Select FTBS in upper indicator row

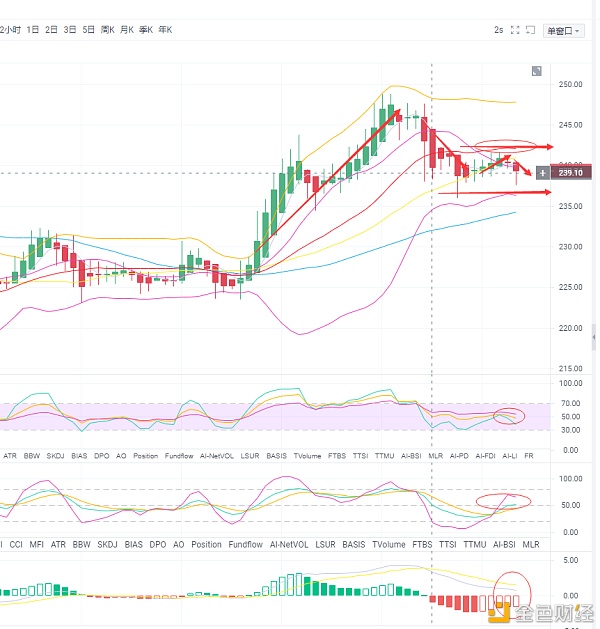tap(337, 456)
